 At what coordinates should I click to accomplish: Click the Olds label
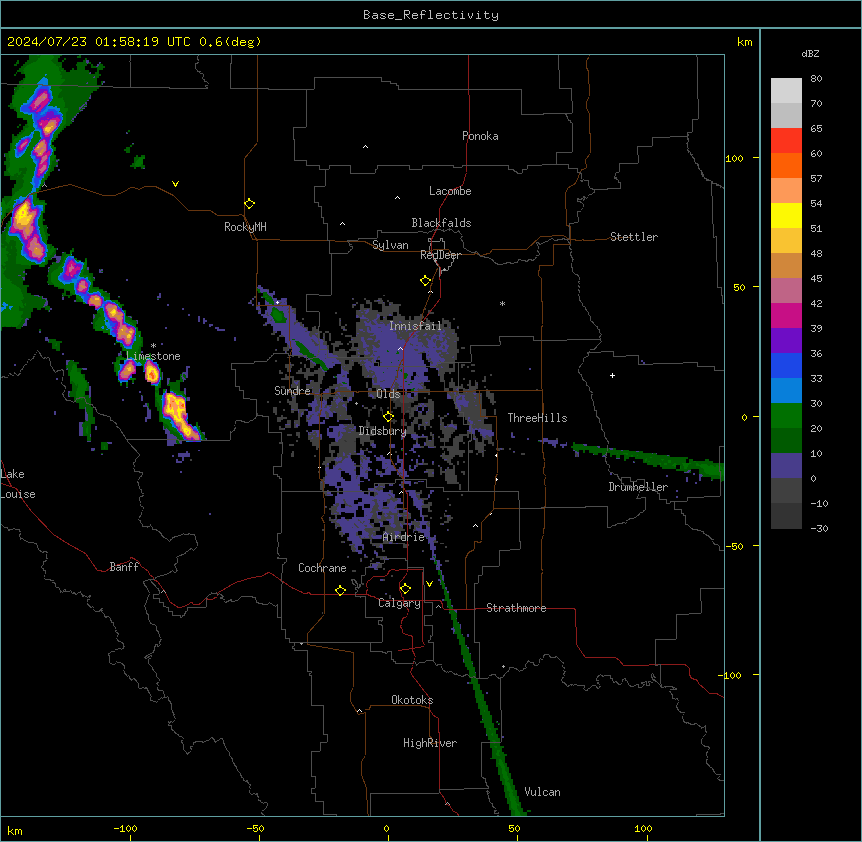click(388, 394)
